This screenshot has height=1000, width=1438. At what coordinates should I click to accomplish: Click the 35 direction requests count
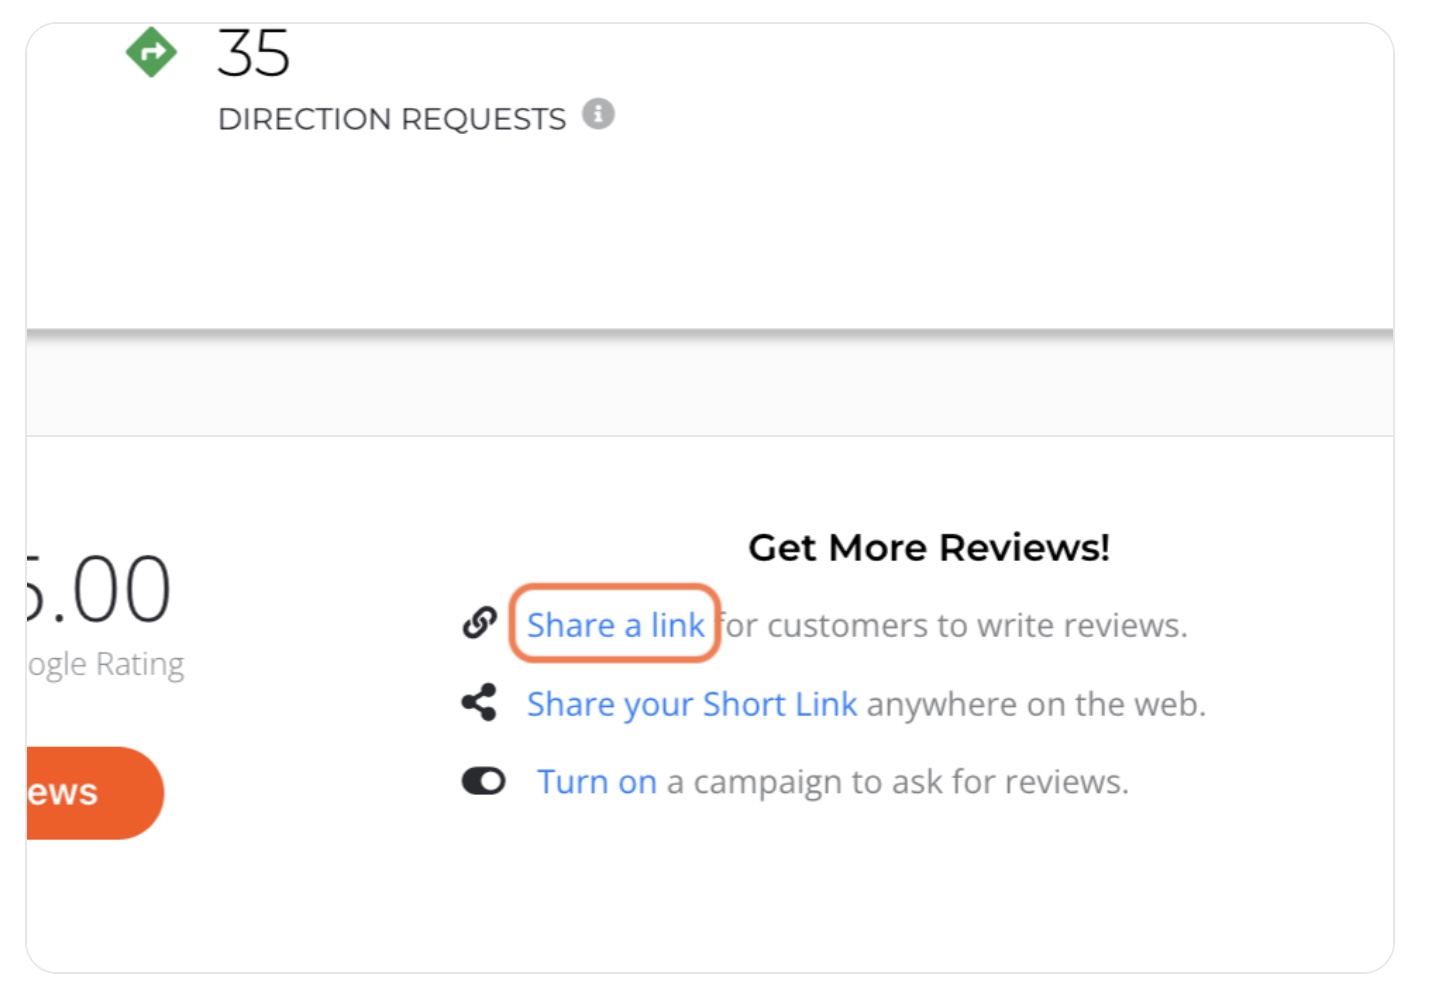pyautogui.click(x=253, y=53)
